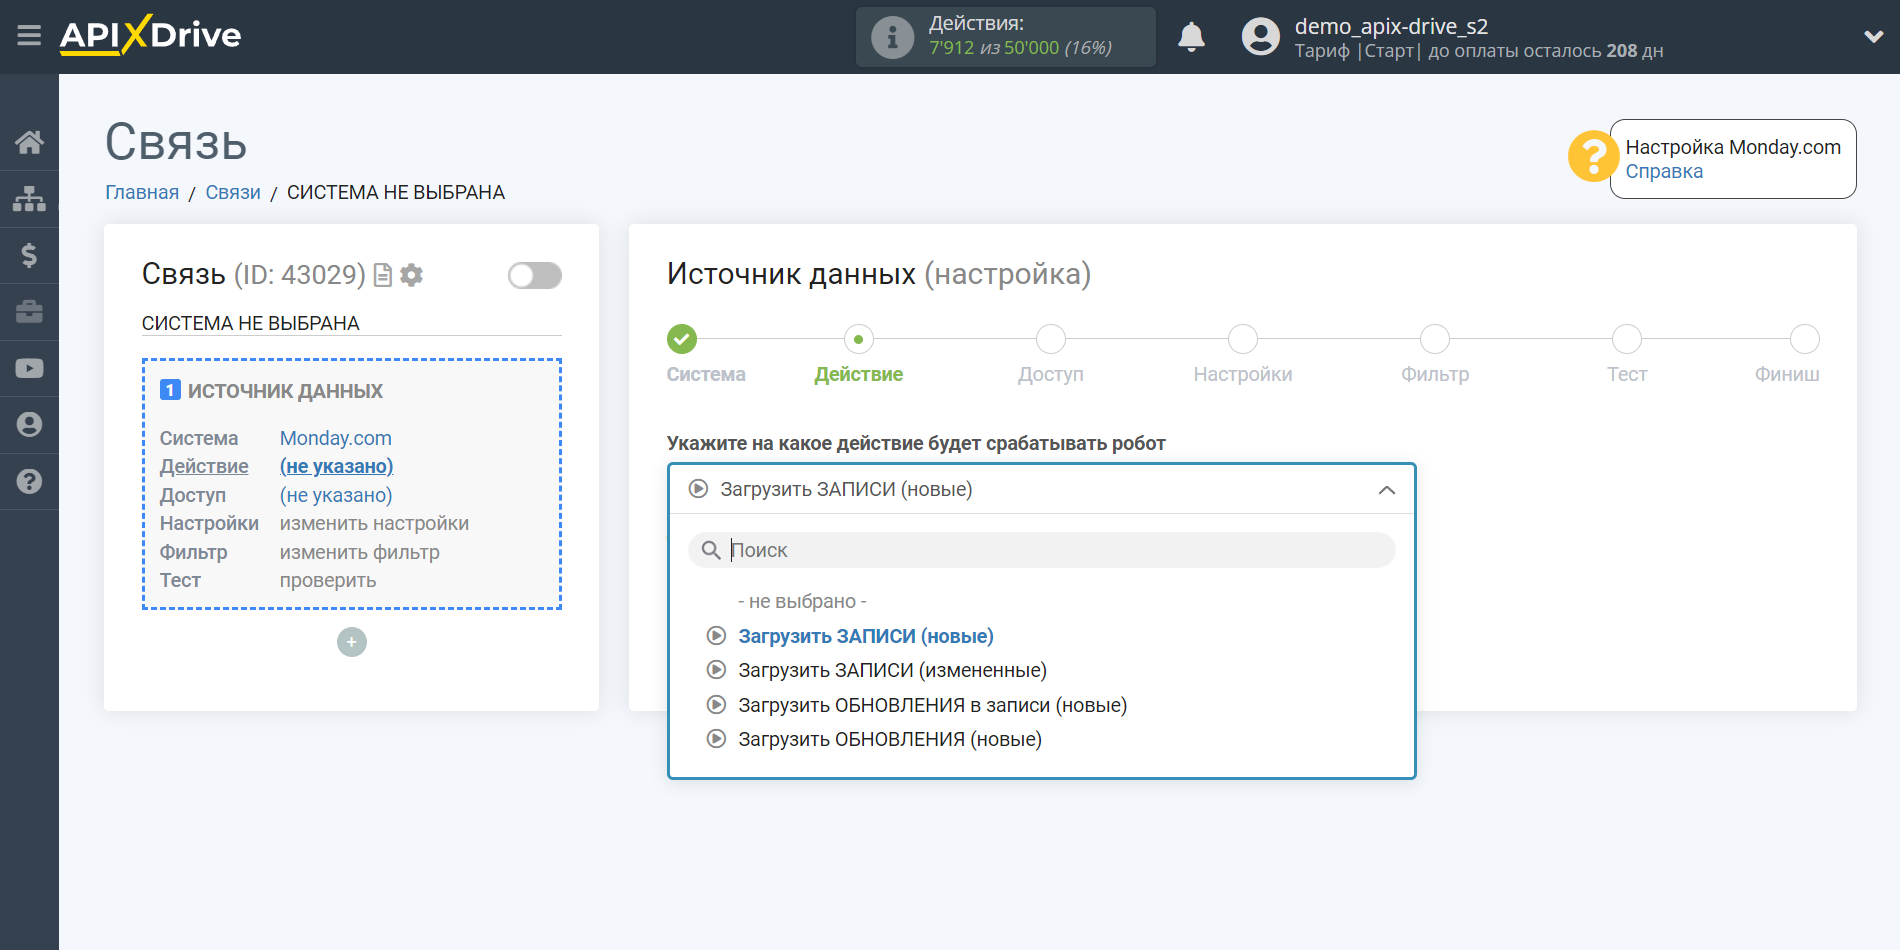1900x950 pixels.
Task: Click the yellow question mark help icon
Action: [x=1592, y=157]
